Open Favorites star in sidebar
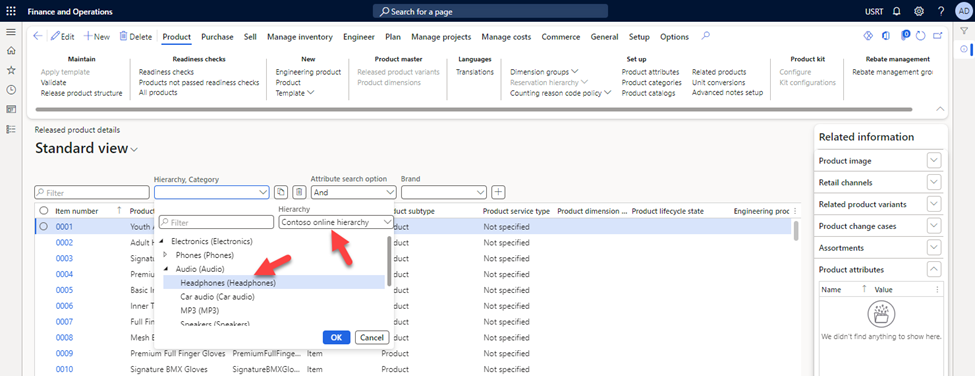 pos(11,70)
